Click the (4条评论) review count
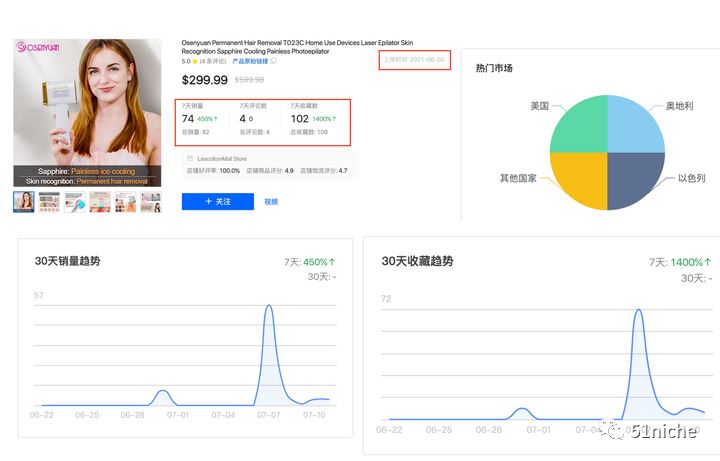Viewport: 720px width, 461px height. [x=213, y=61]
